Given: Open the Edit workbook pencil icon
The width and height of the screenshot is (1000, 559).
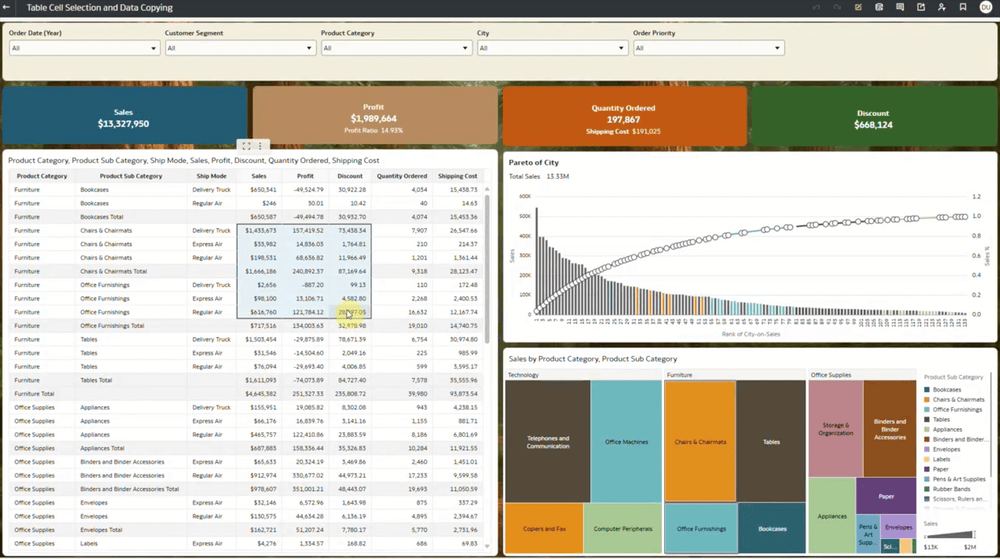Looking at the screenshot, I should pos(858,7).
